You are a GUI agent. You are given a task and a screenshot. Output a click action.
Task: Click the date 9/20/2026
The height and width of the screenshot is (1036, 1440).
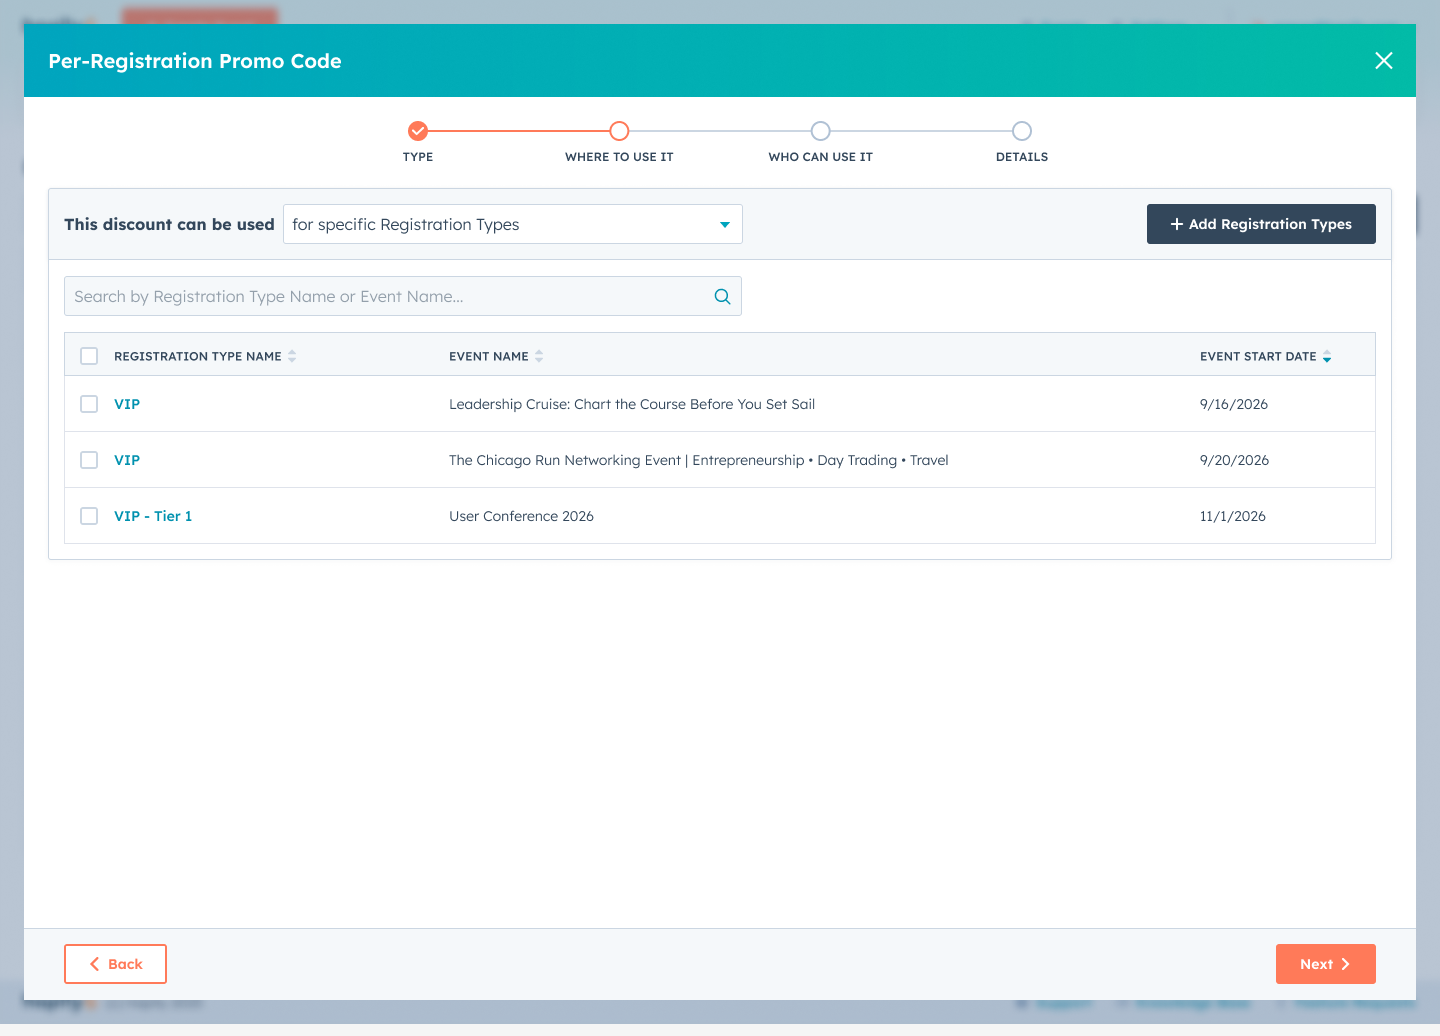point(1234,460)
